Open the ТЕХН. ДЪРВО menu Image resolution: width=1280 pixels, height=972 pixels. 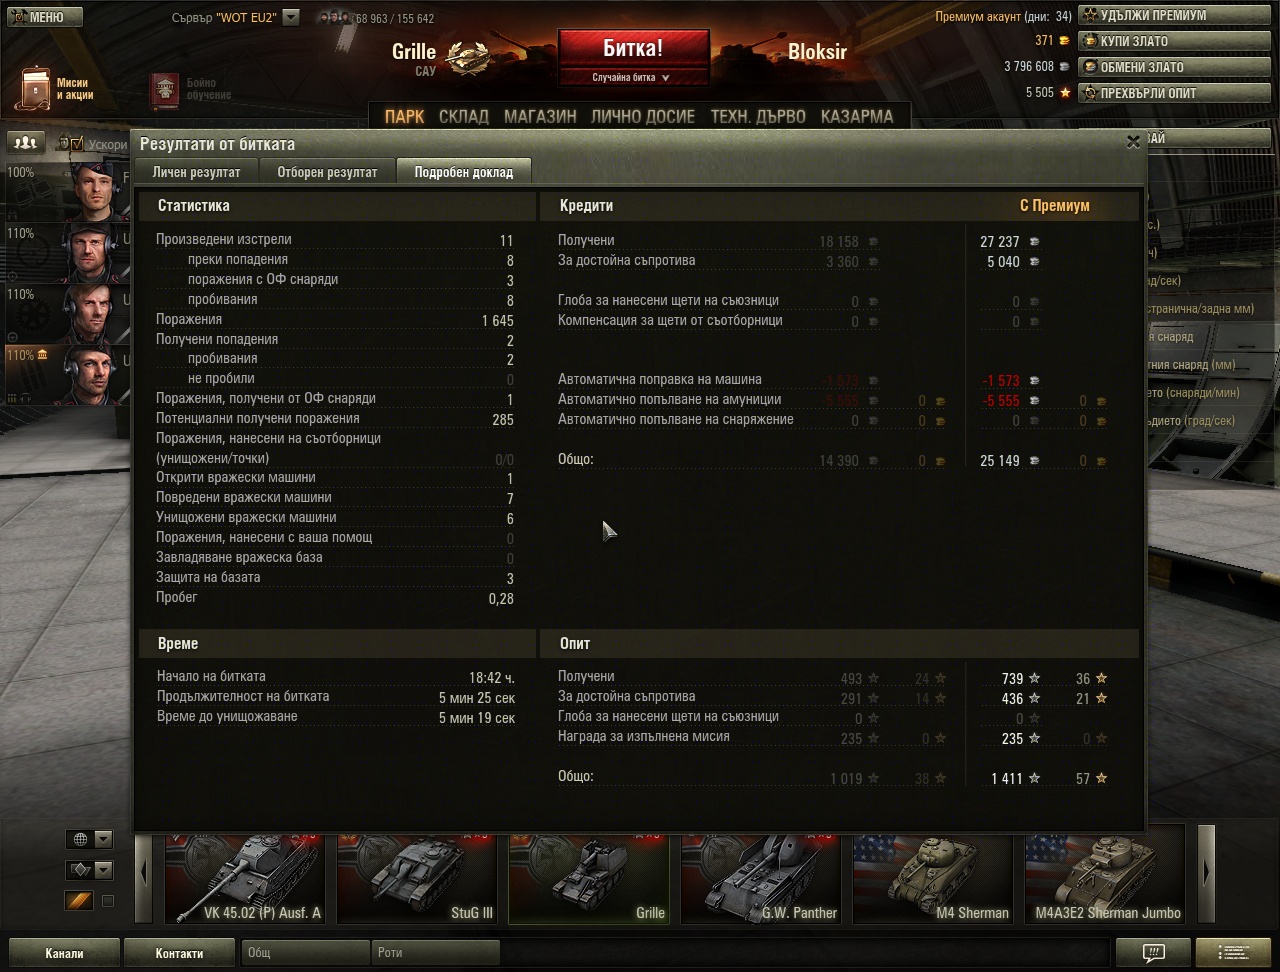tap(757, 116)
